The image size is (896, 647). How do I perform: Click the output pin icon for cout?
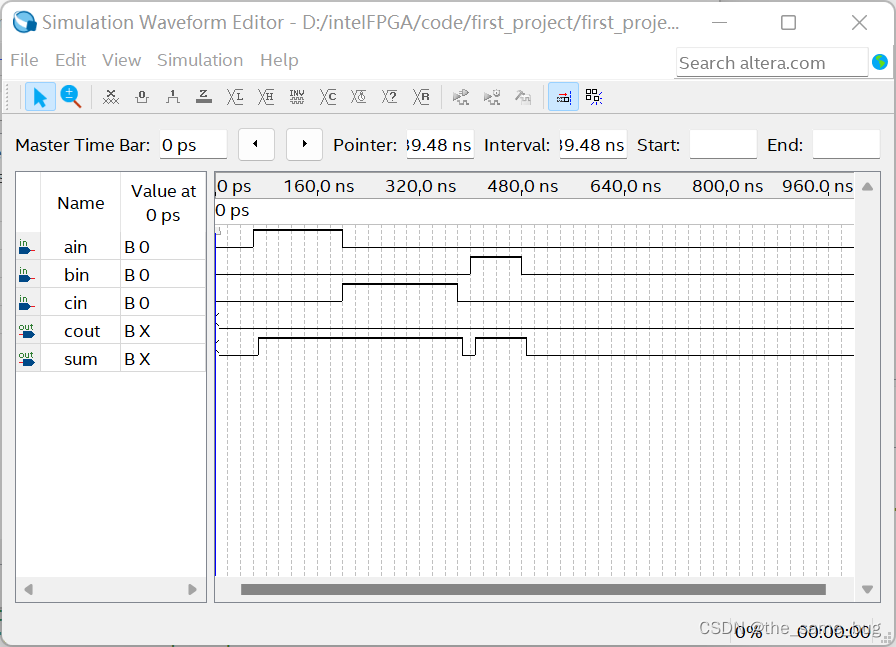pos(26,331)
